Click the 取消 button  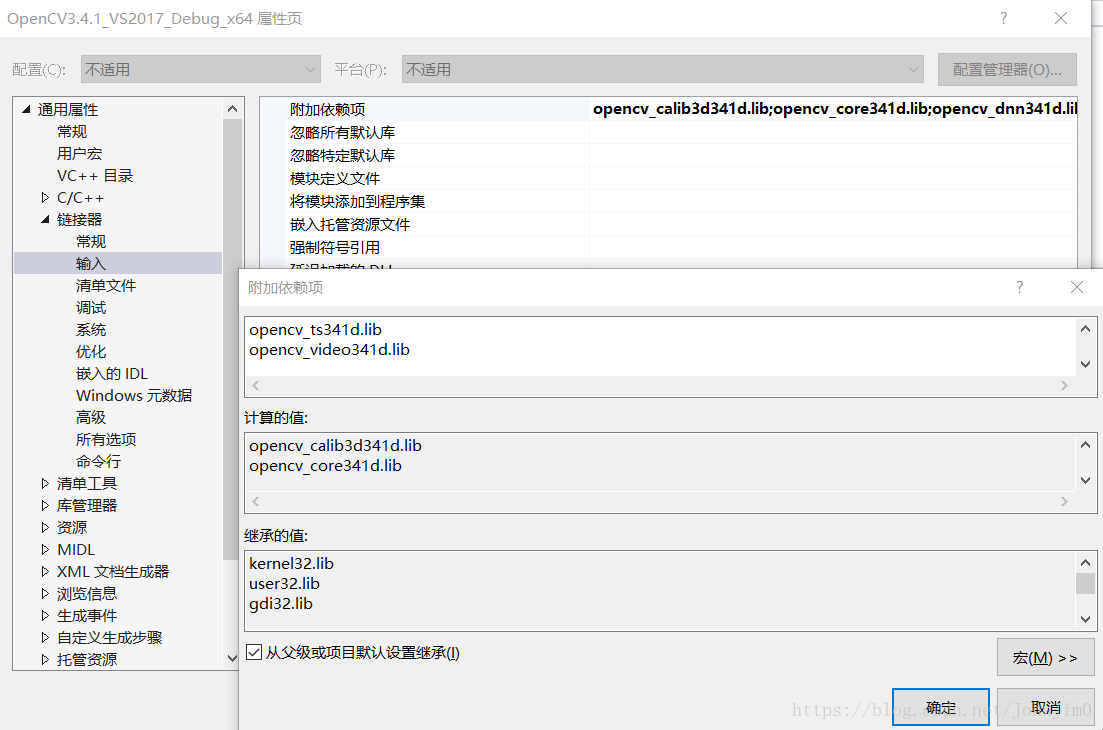(1045, 707)
